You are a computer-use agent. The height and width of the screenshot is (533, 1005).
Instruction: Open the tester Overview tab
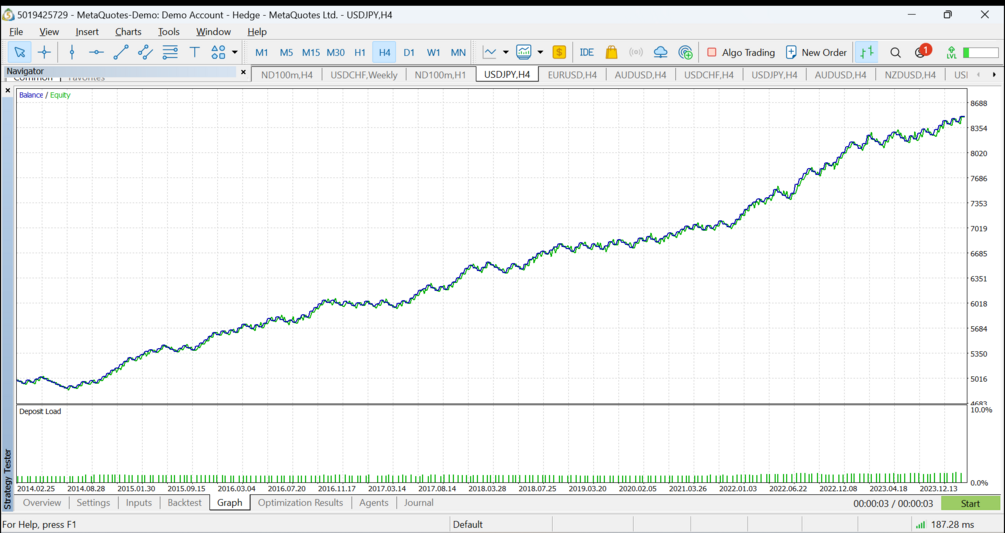42,503
